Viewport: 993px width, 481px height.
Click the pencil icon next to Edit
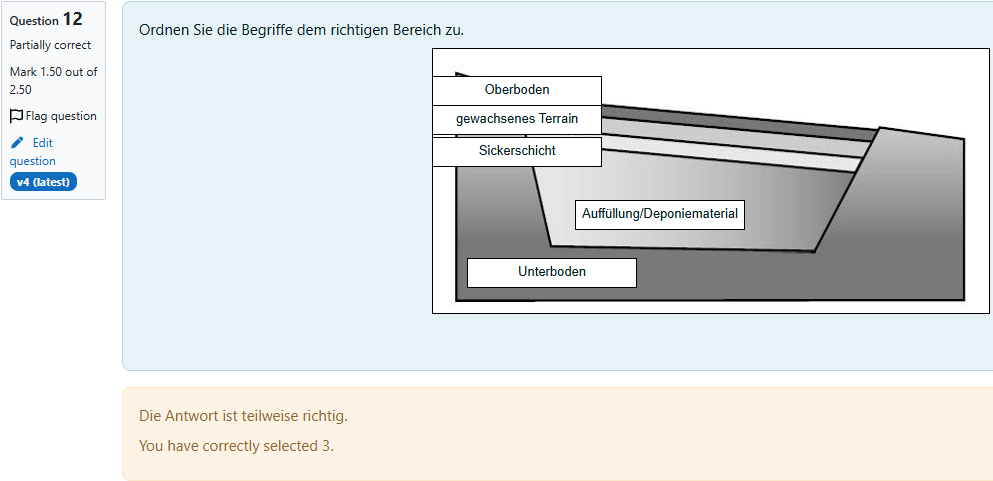[17, 143]
